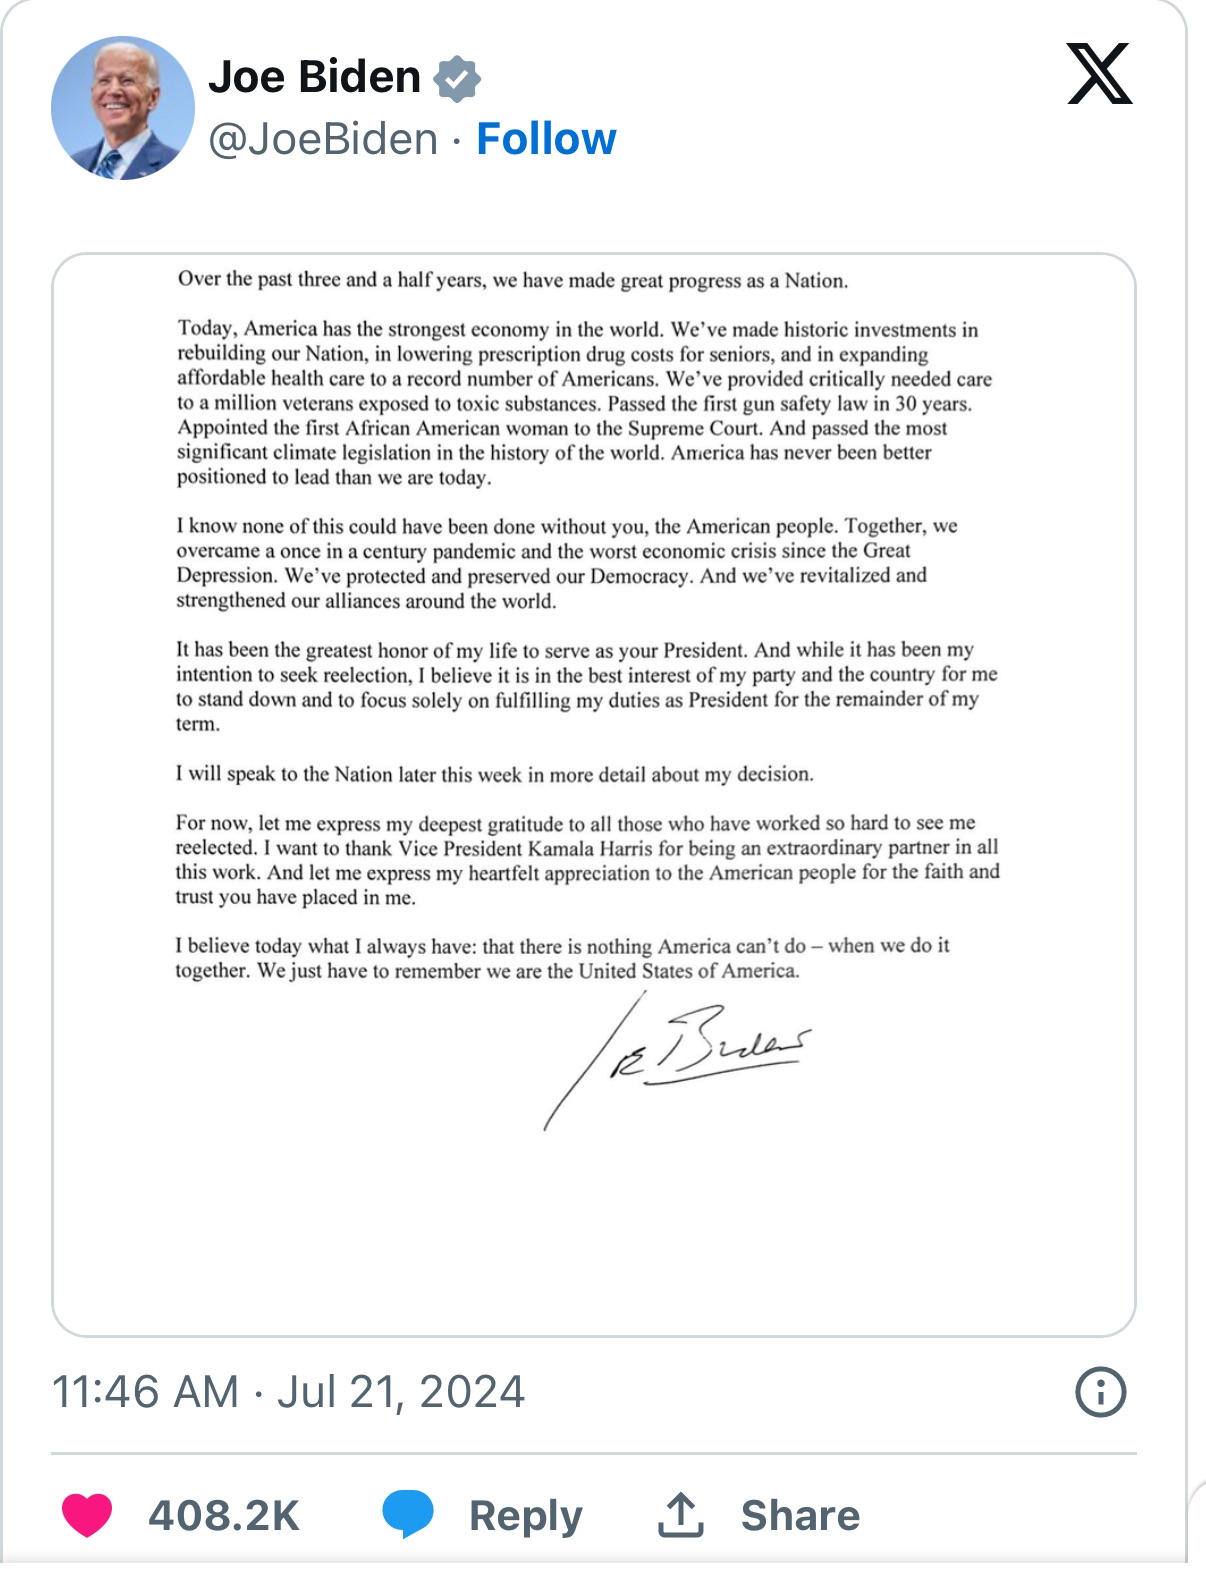Open Joe Biden's profile picture
Viewport: 1206px width, 1569px height.
(123, 109)
